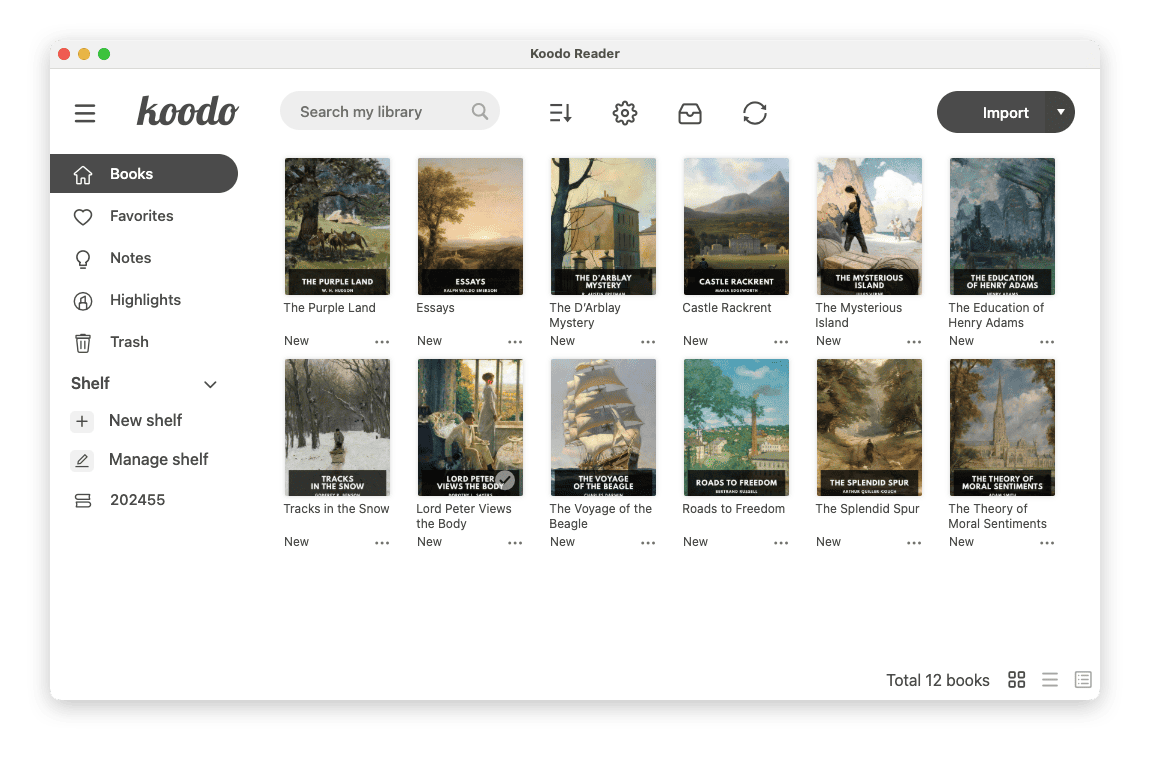Open The Voyage of the Beagle cover
The image size is (1150, 760).
(603, 427)
